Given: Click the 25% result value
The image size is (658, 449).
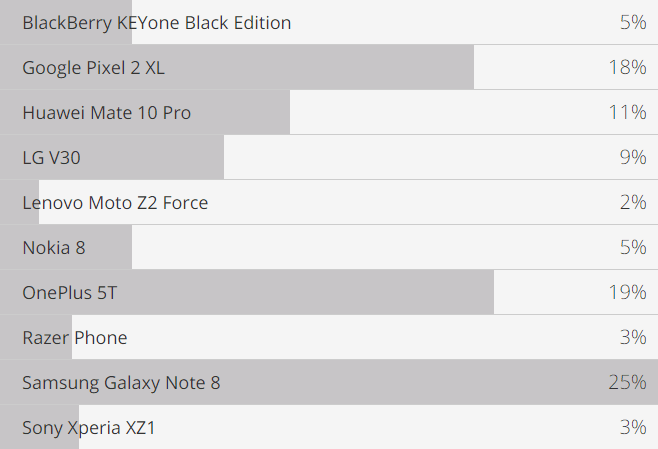Looking at the screenshot, I should (627, 382).
